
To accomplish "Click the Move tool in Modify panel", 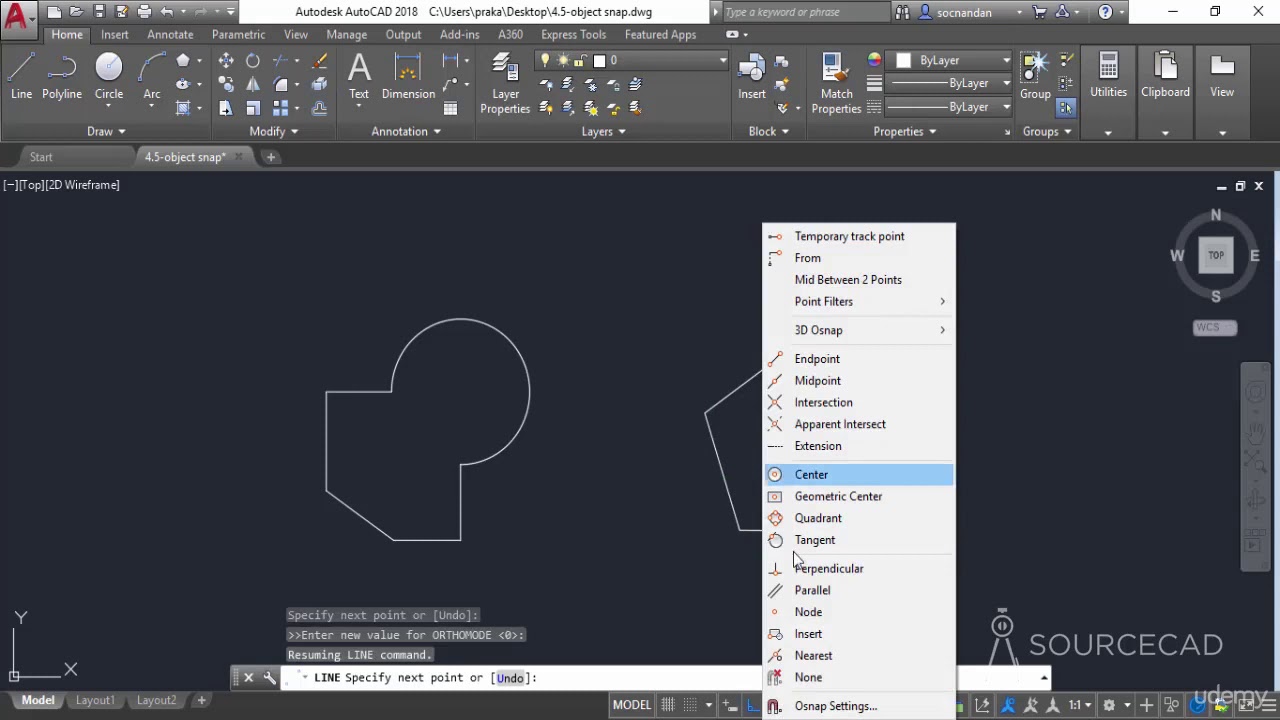I will coord(226,61).
